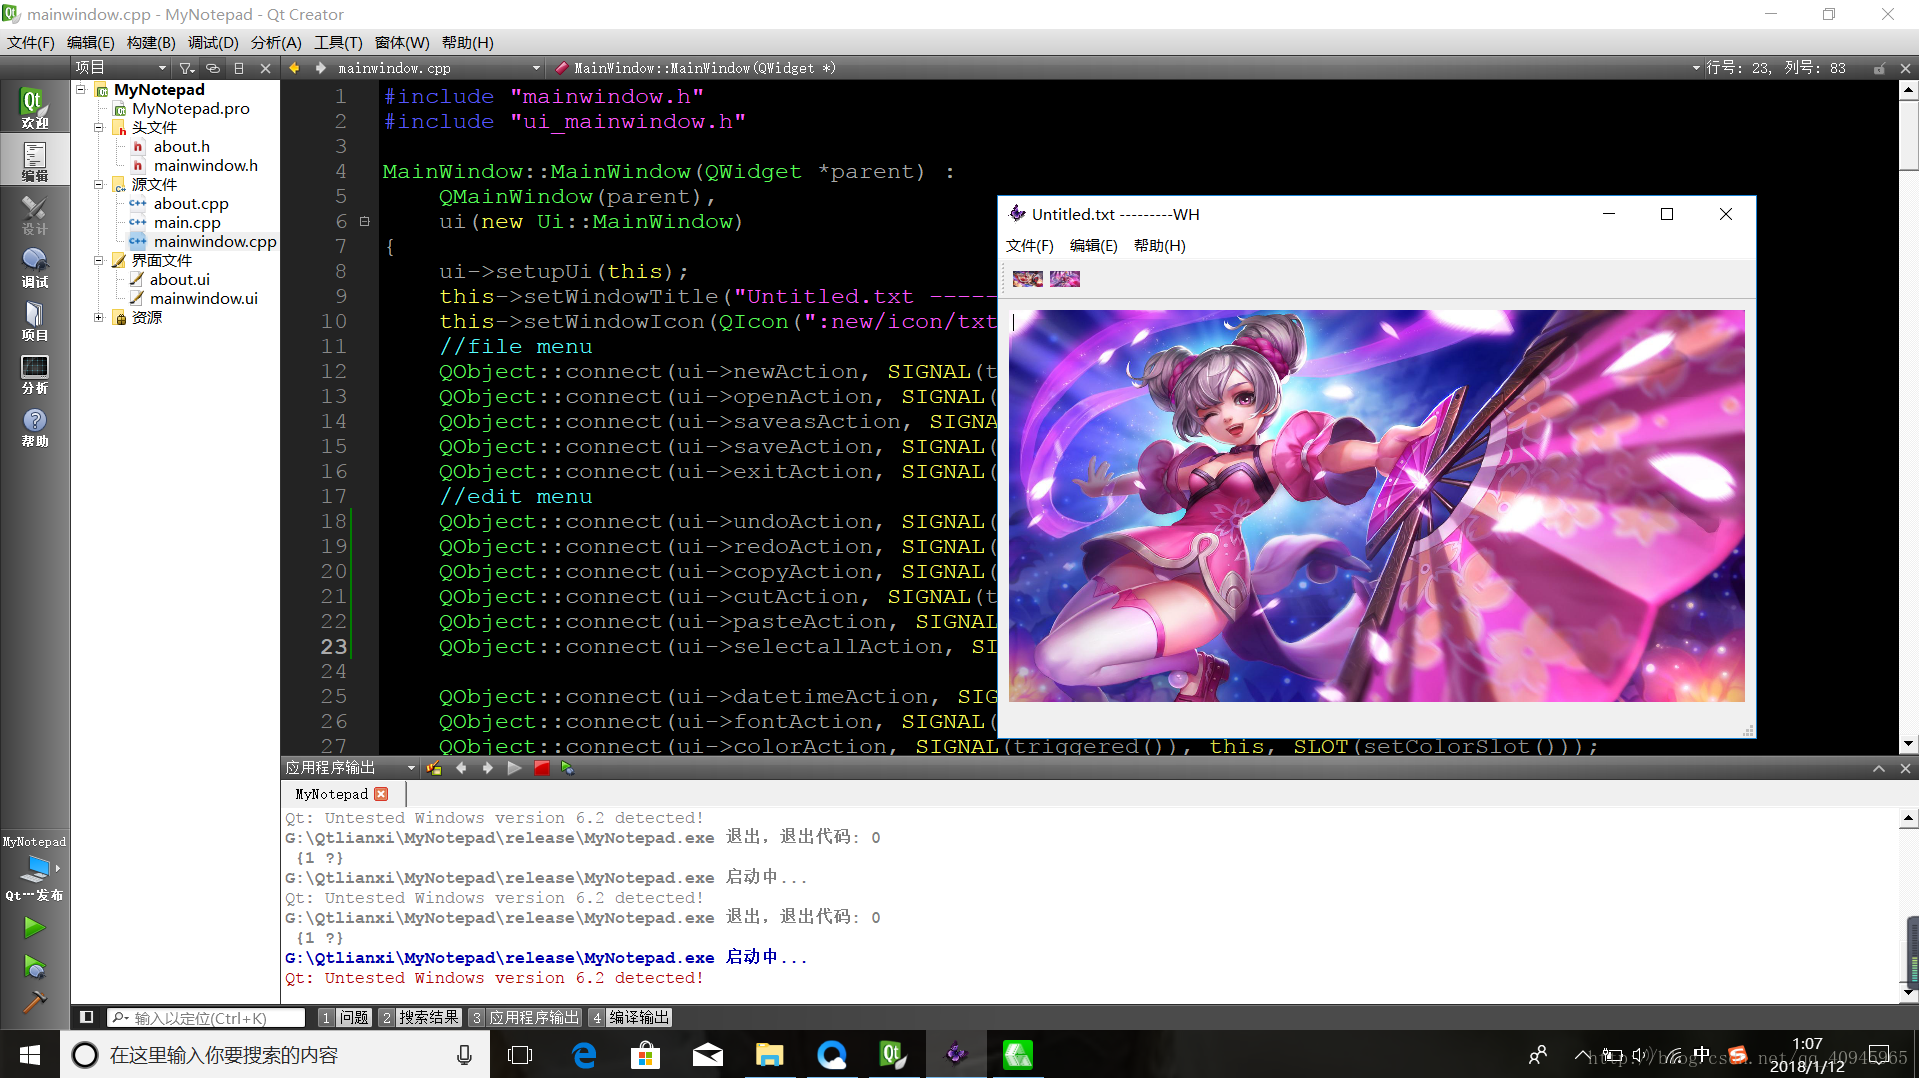
Task: Open the 编辑(E) menu in the Untitled.txt window
Action: [1093, 245]
